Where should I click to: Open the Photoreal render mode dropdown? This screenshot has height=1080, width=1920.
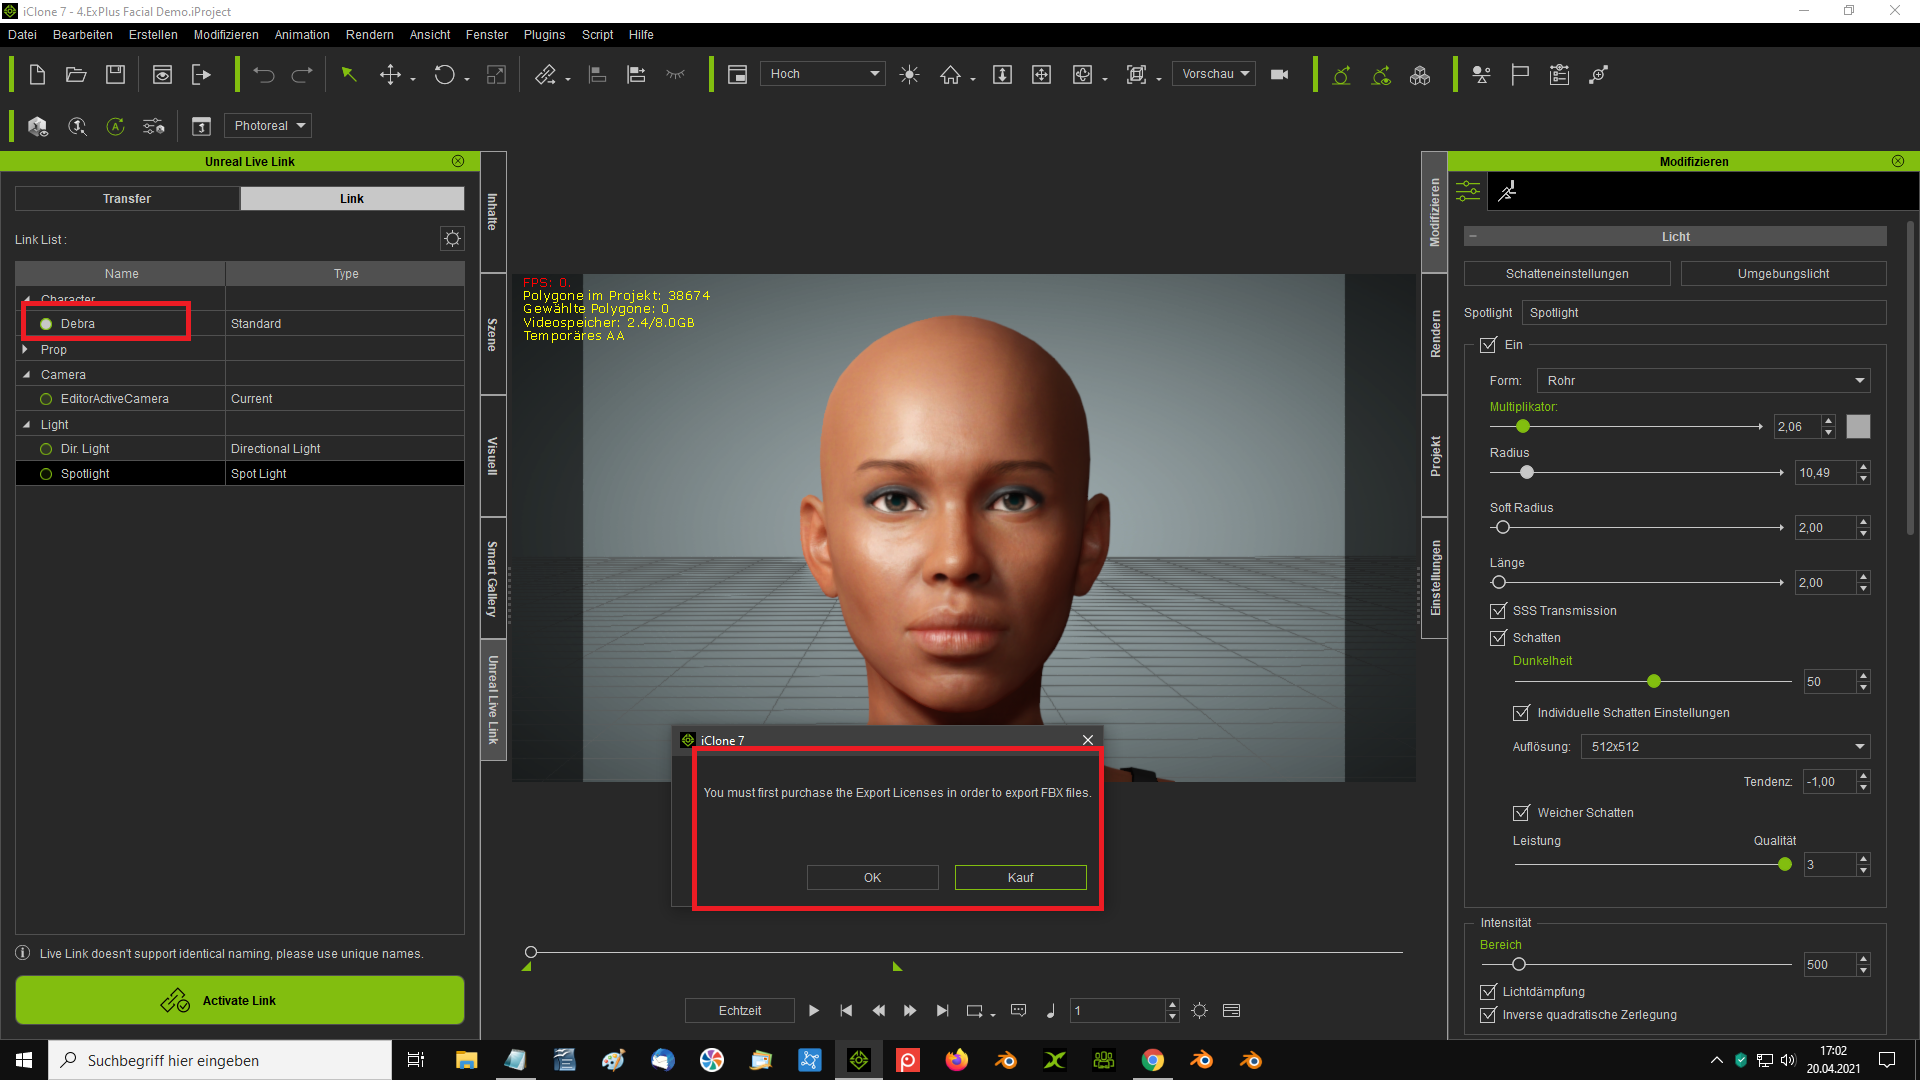pyautogui.click(x=268, y=126)
